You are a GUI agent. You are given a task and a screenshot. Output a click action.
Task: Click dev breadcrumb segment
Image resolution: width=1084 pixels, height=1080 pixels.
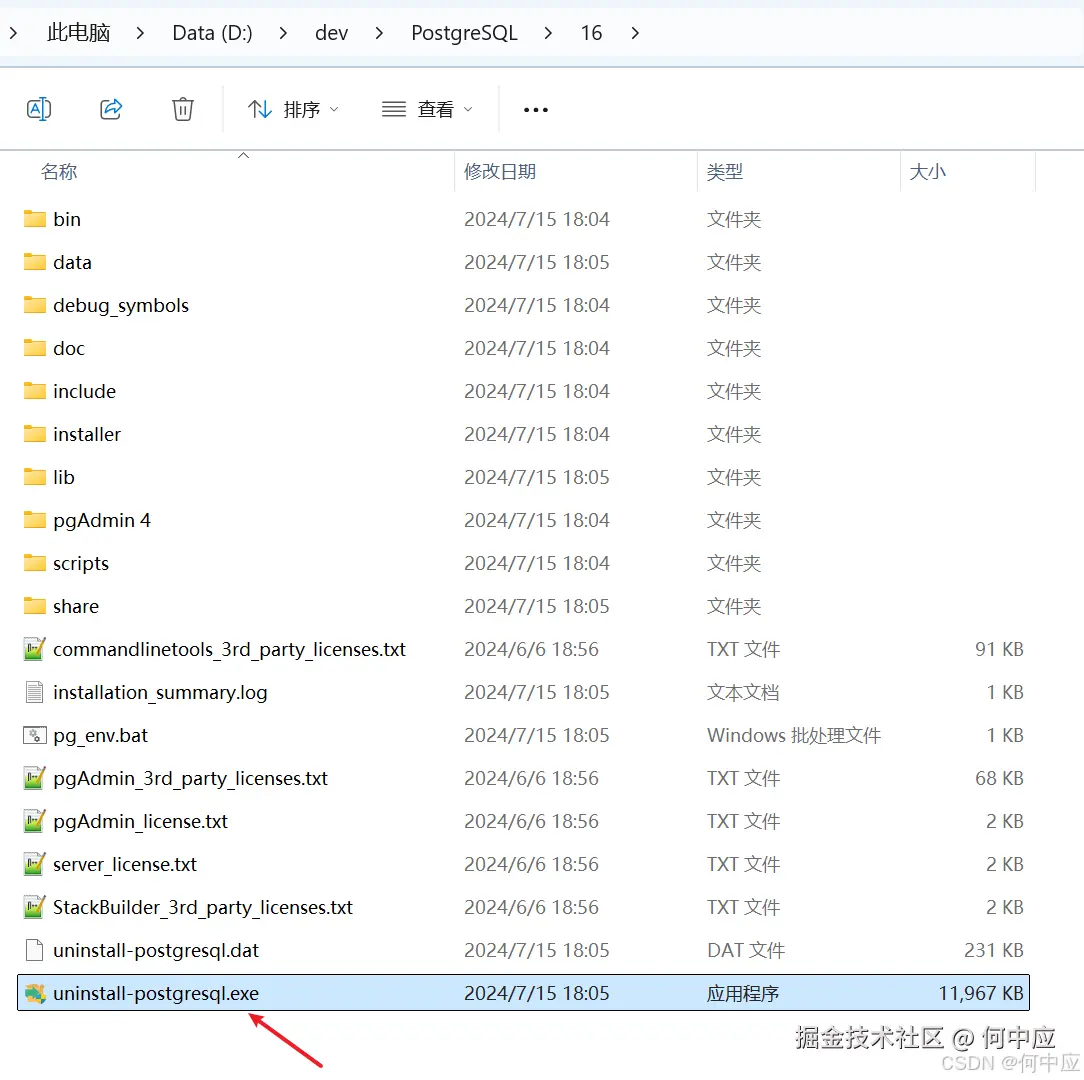pos(331,32)
